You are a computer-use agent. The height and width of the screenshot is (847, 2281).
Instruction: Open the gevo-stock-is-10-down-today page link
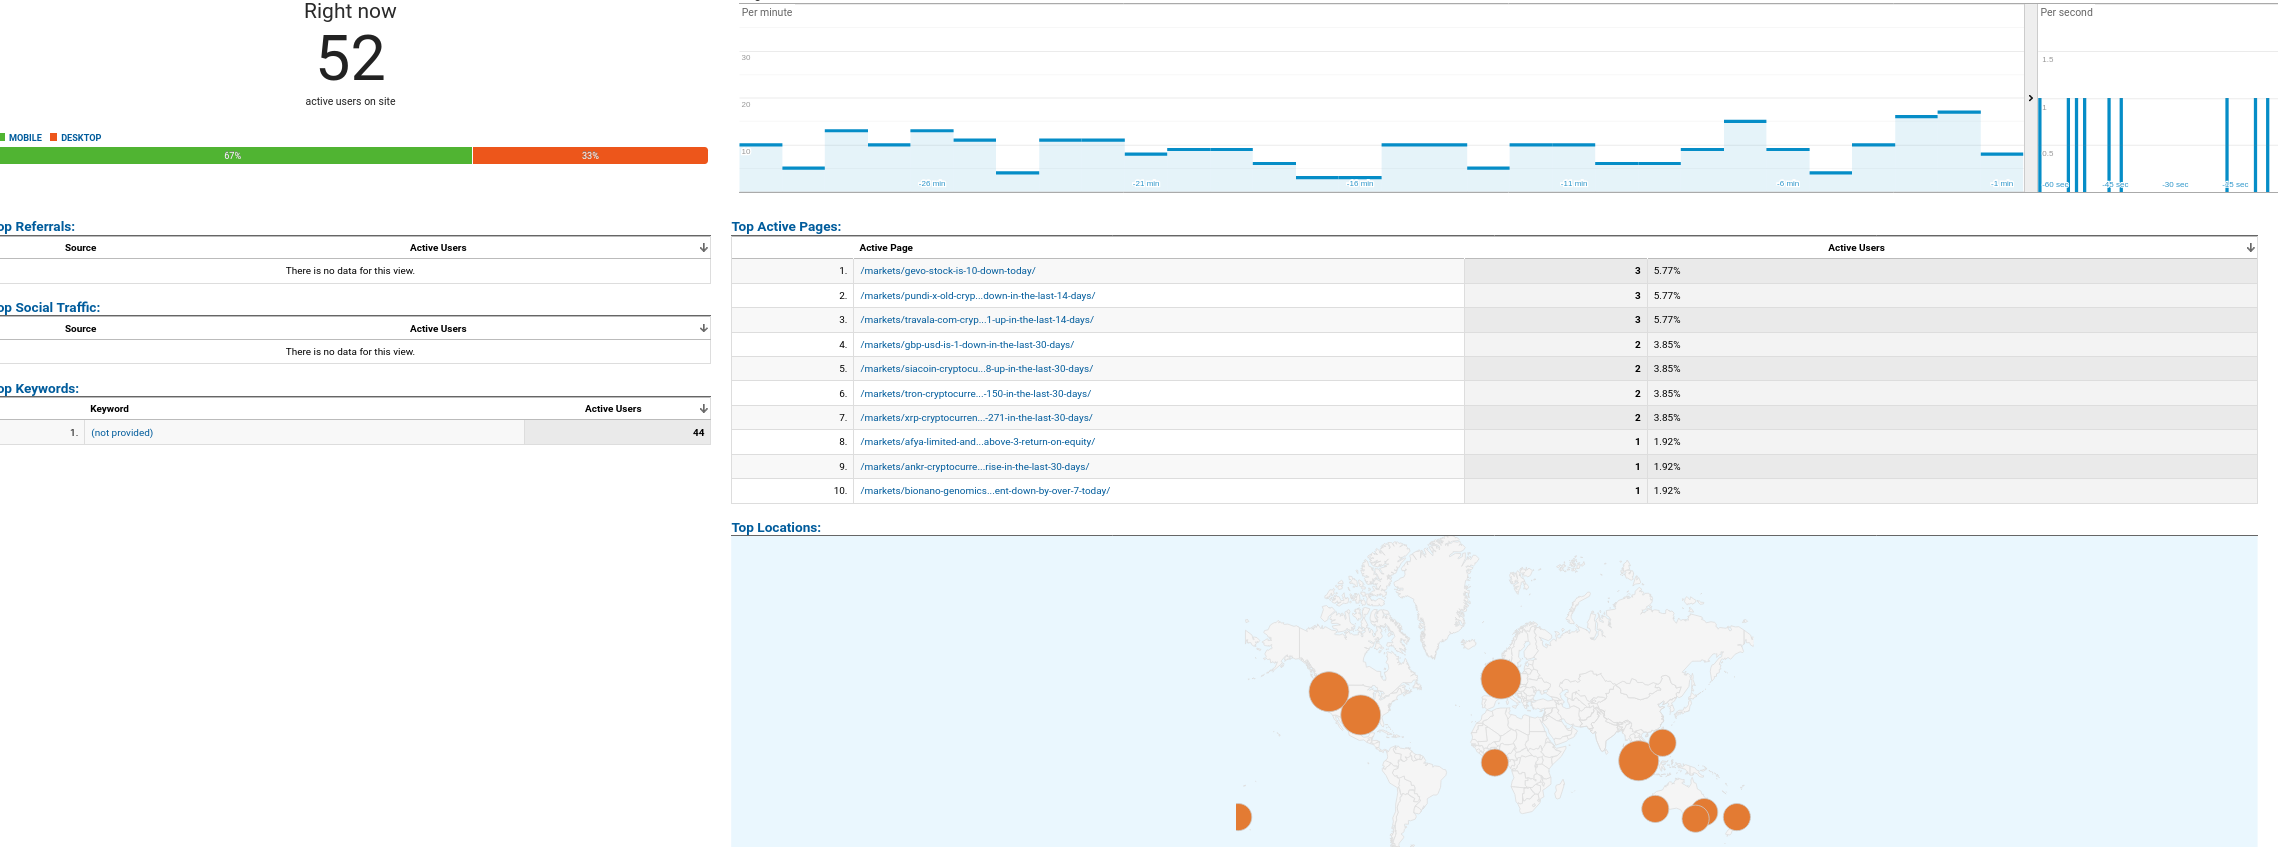[x=947, y=271]
